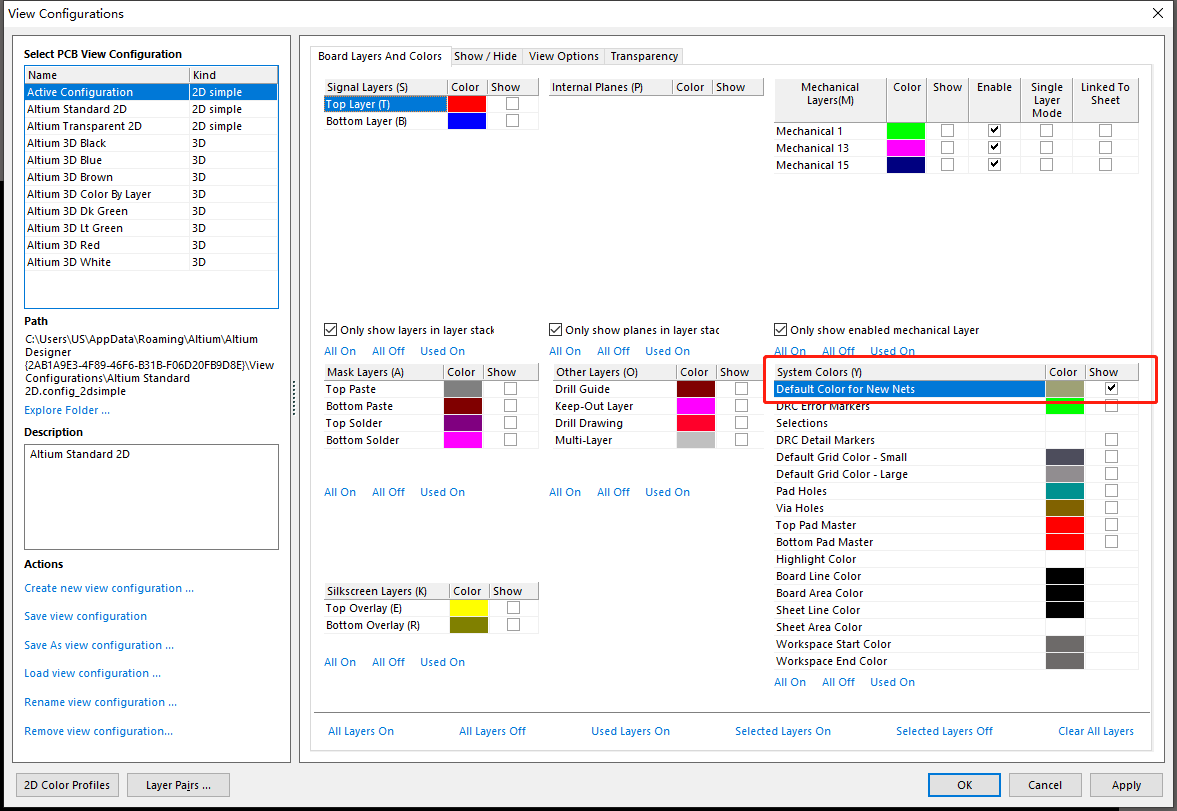Enable Show for Top Overlay

click(x=513, y=607)
